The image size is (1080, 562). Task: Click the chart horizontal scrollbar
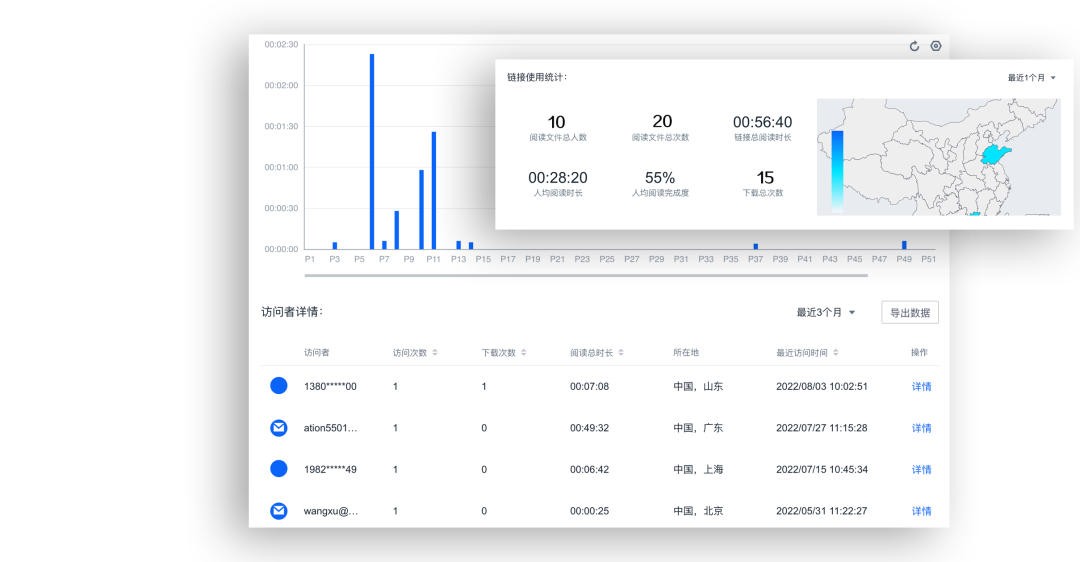pyautogui.click(x=586, y=275)
